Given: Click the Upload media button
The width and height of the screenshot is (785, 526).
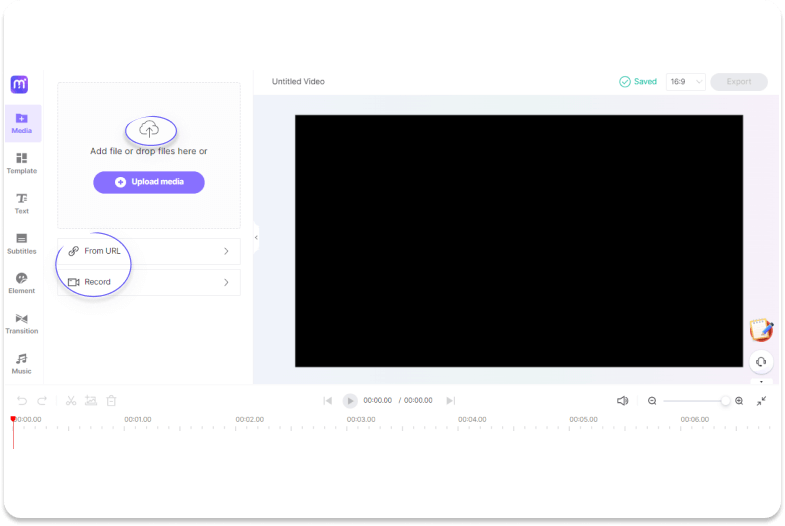Looking at the screenshot, I should (x=149, y=182).
